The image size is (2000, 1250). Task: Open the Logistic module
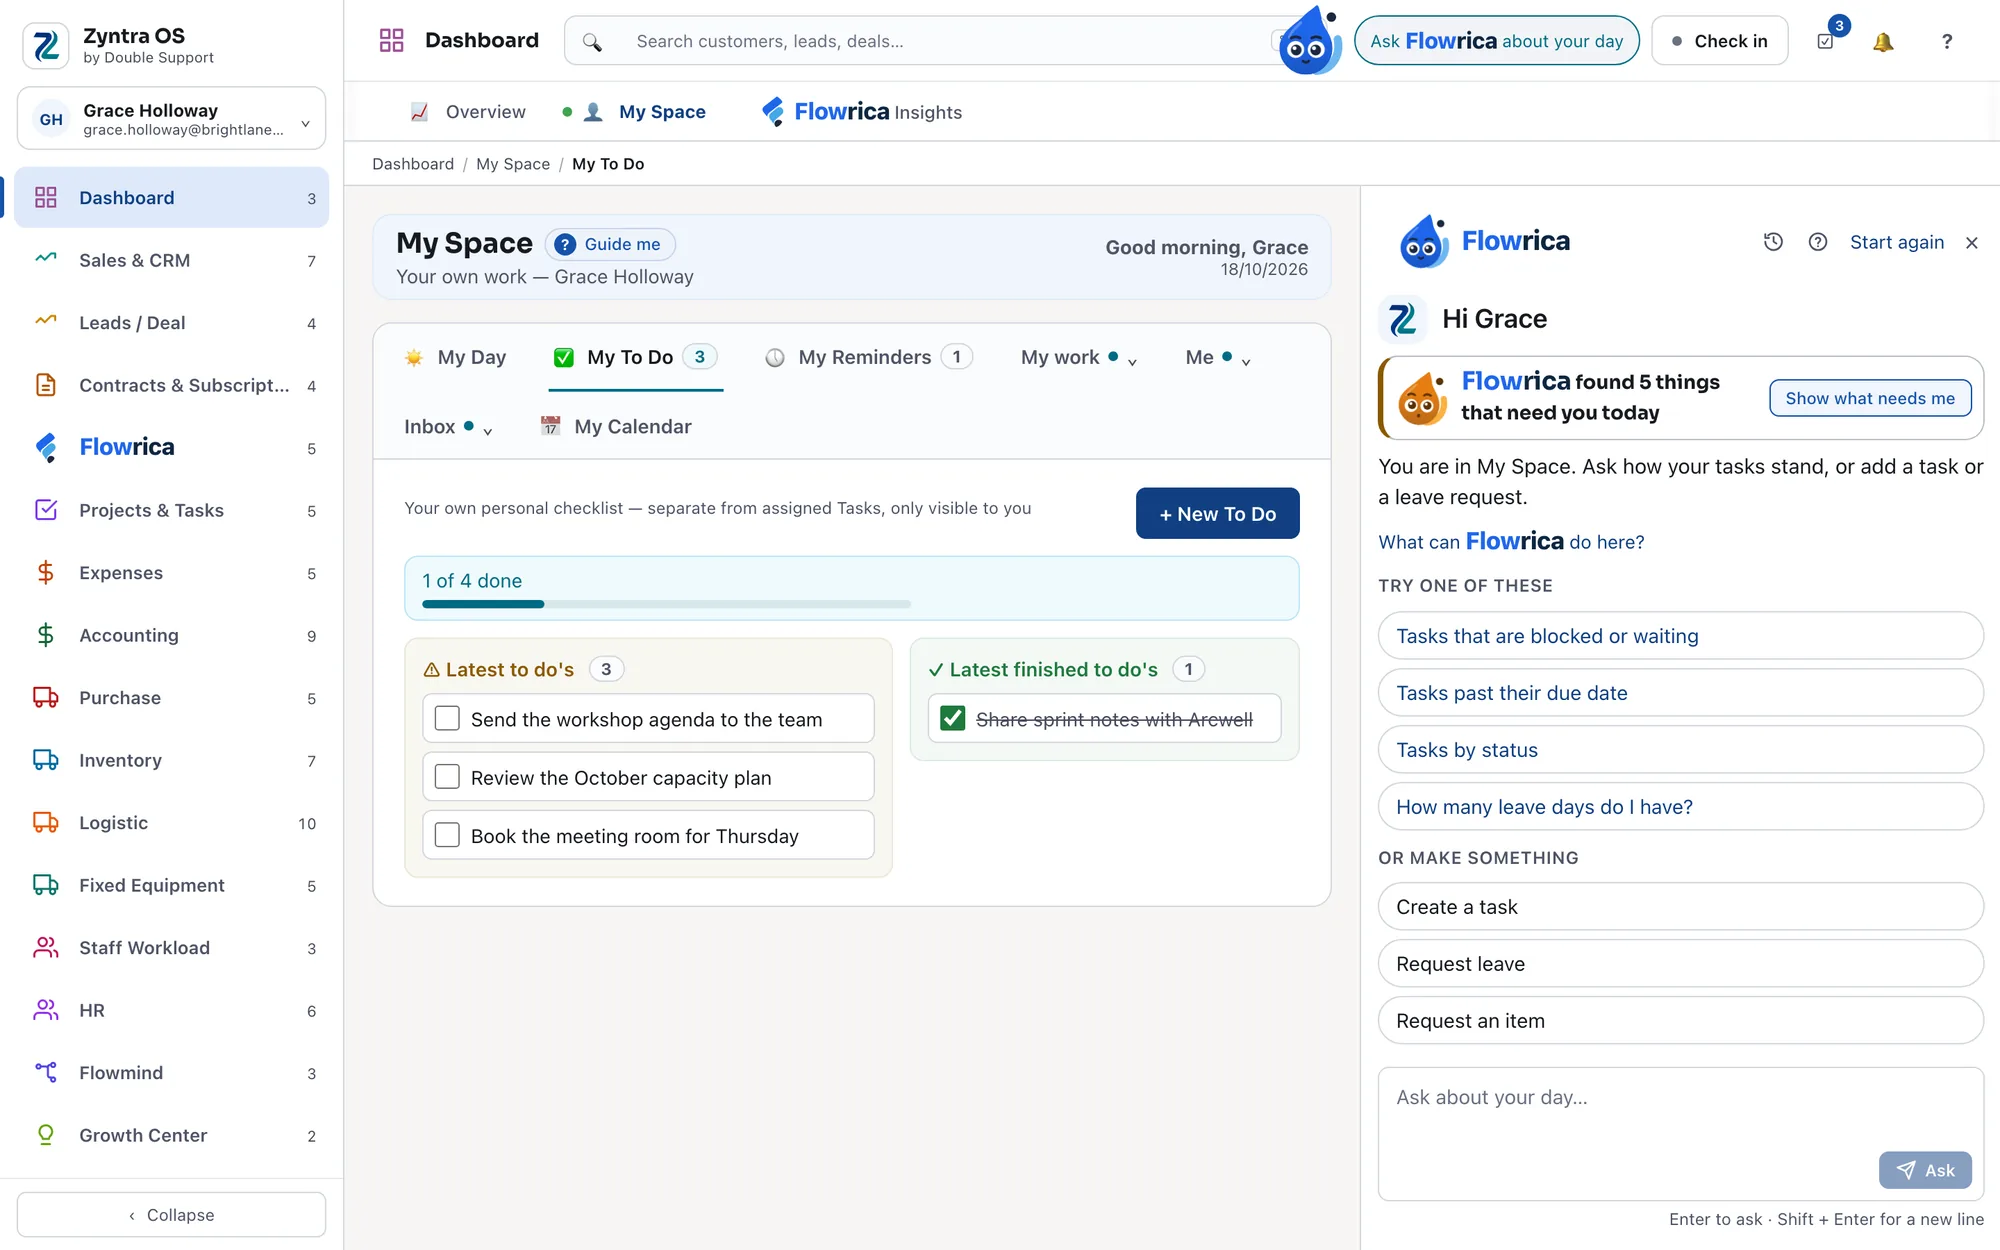pos(172,823)
